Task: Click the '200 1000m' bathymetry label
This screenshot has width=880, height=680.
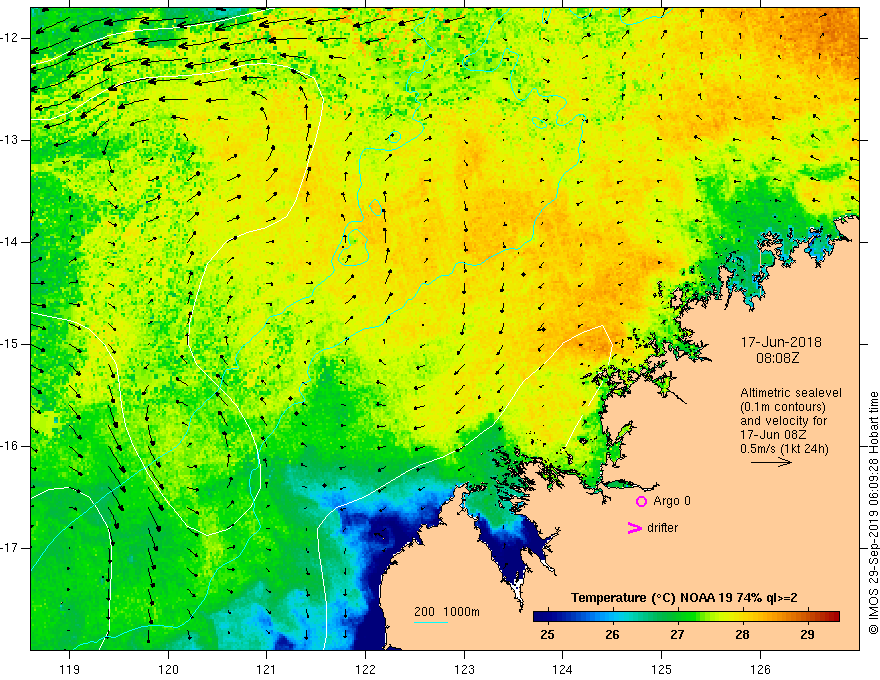Action: click(447, 612)
